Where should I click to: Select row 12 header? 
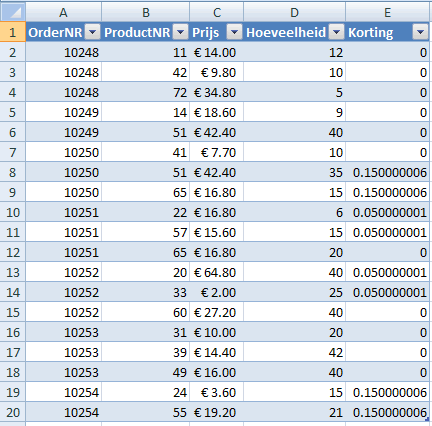[13, 252]
